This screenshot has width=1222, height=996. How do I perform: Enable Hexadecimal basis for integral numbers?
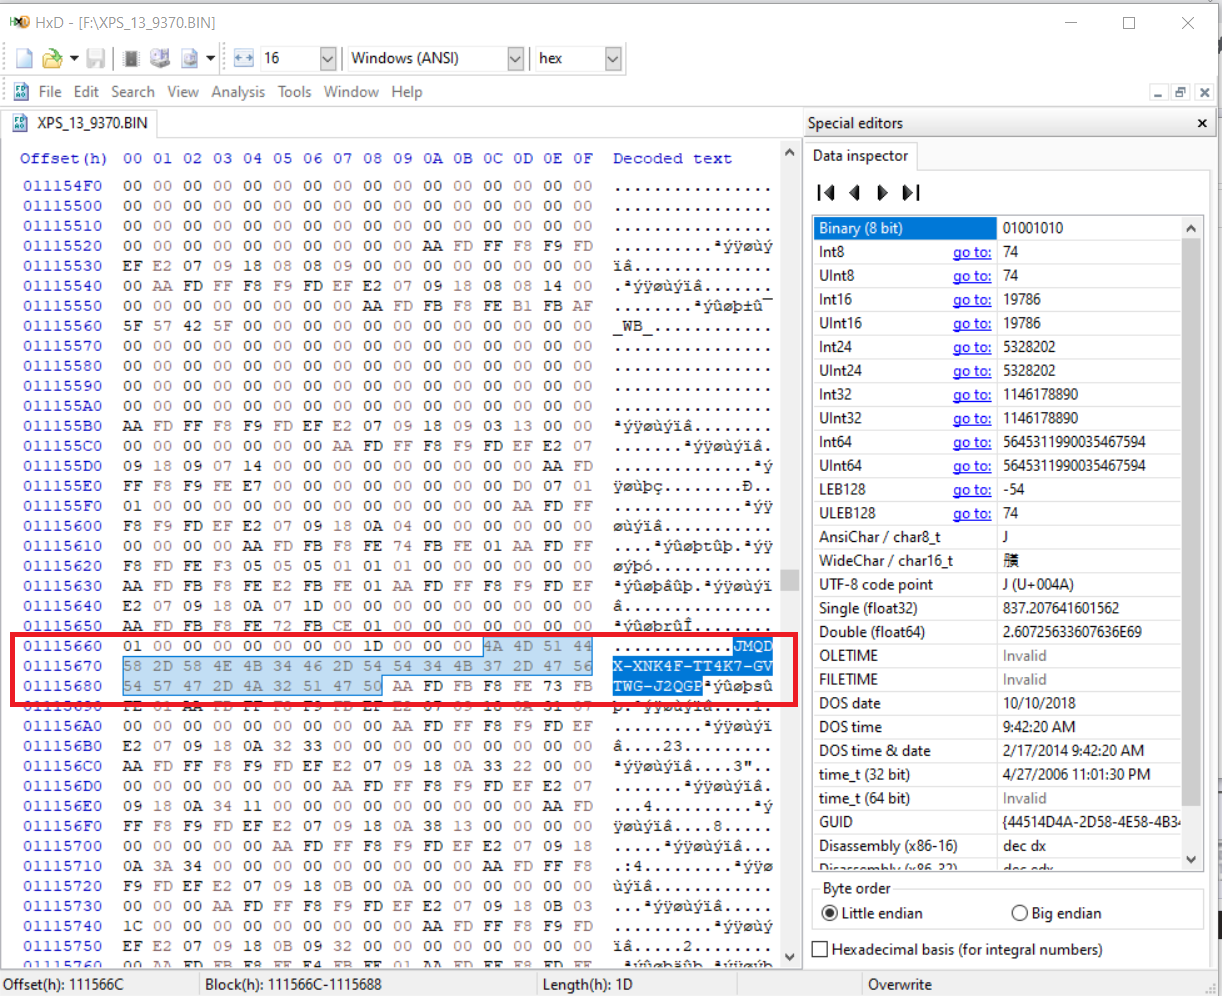(x=821, y=949)
